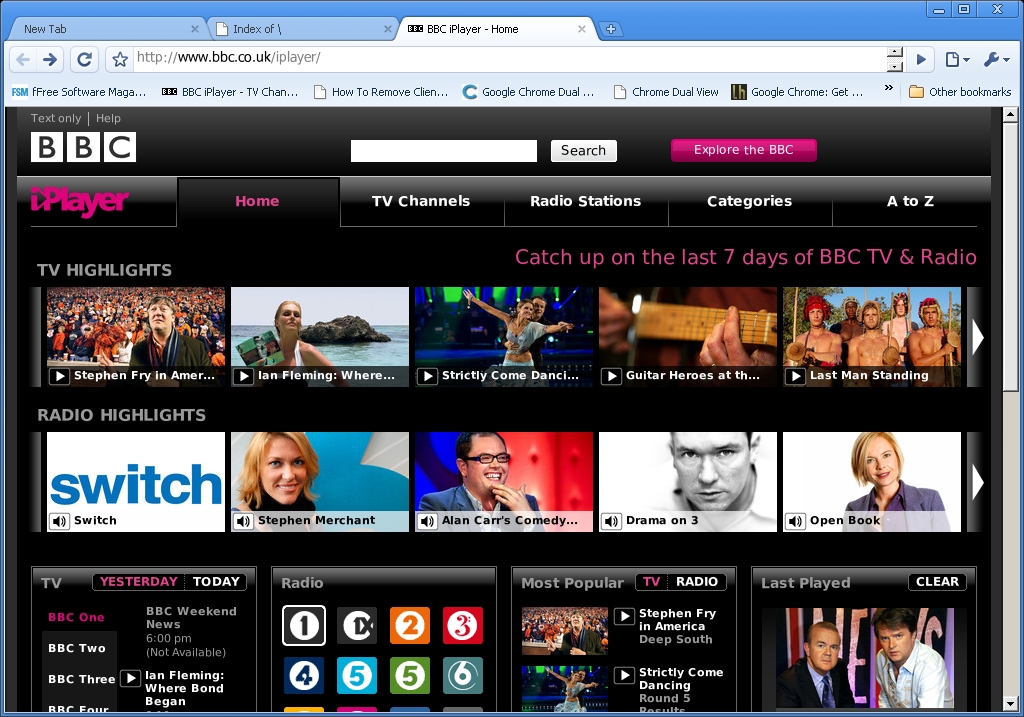
Task: Open the Other bookmarks folder
Action: click(960, 92)
